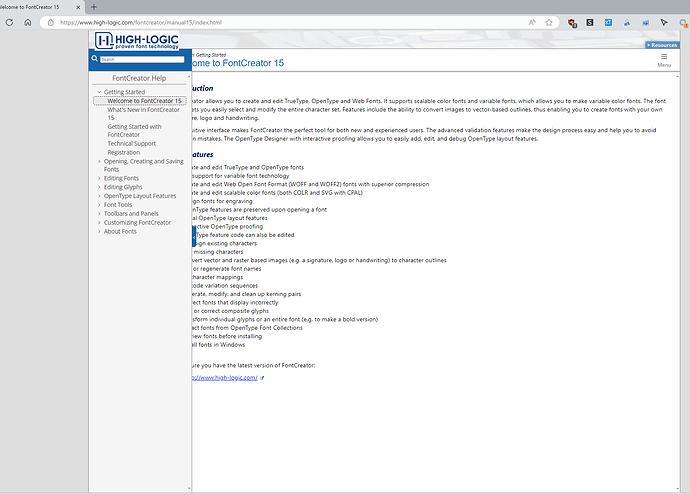Open the Registration topic
The width and height of the screenshot is (690, 494).
pyautogui.click(x=124, y=152)
